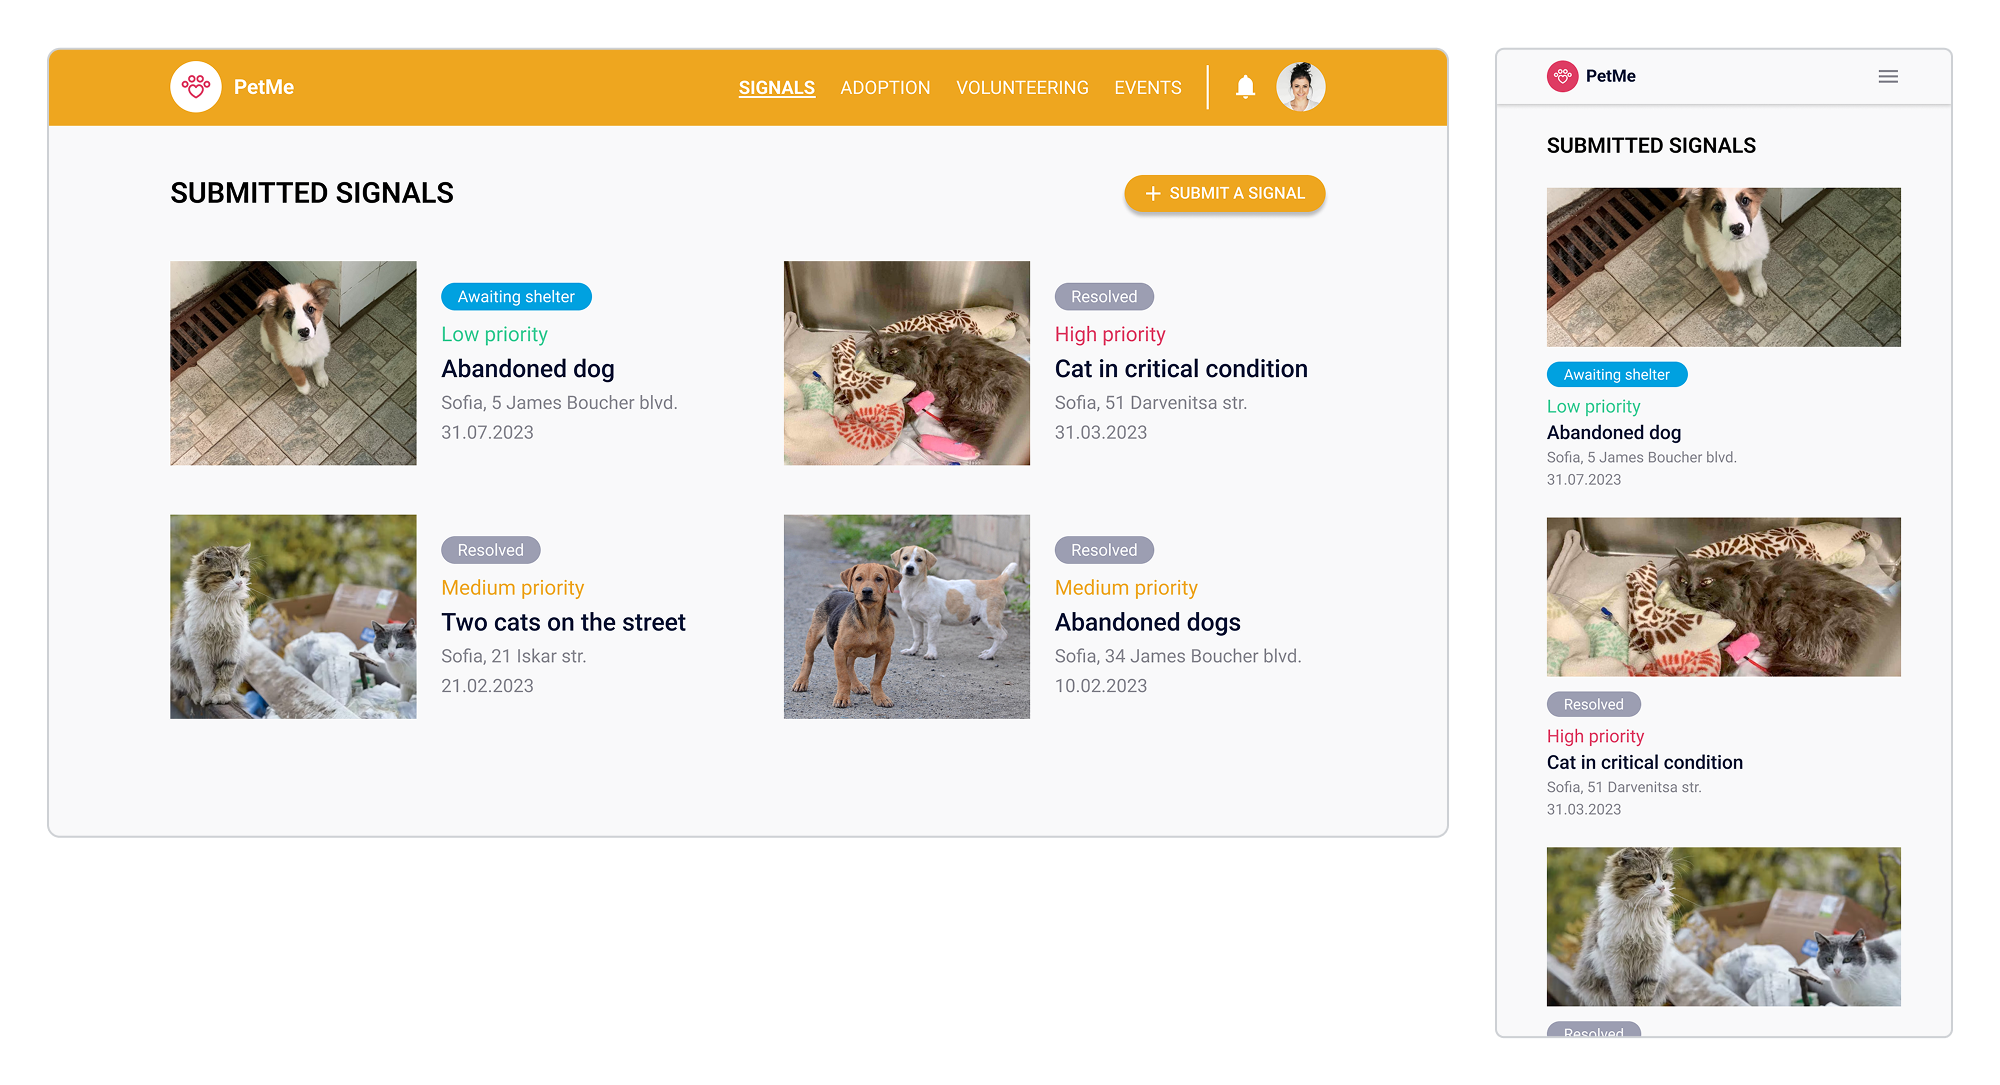
Task: Open notifications via the bell icon
Action: [1245, 87]
